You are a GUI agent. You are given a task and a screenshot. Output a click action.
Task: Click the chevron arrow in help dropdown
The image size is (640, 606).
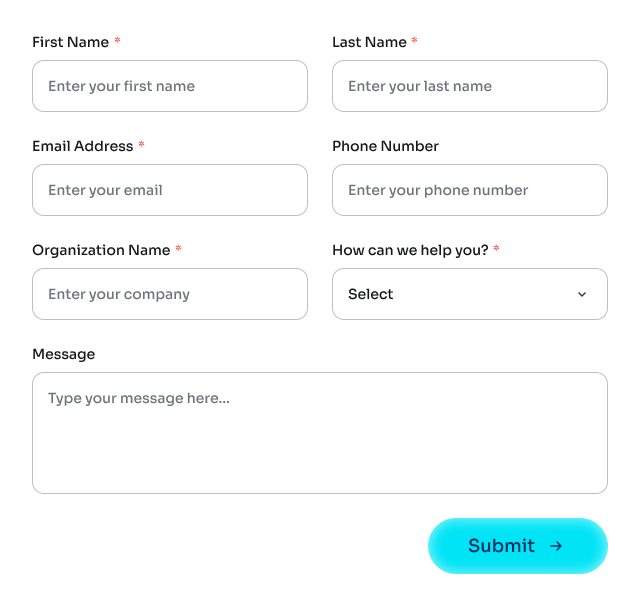582,294
